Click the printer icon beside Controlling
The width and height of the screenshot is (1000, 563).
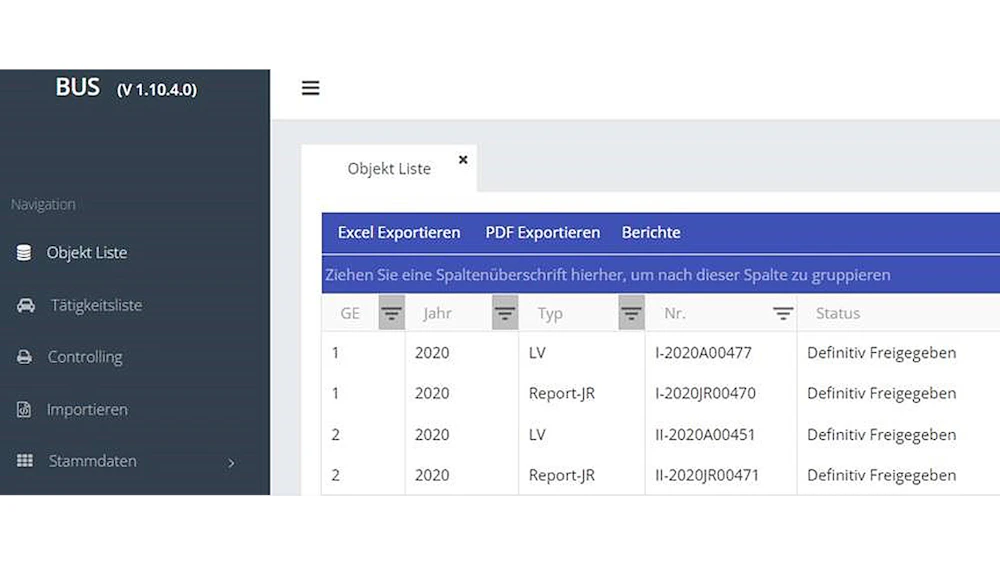(x=25, y=357)
